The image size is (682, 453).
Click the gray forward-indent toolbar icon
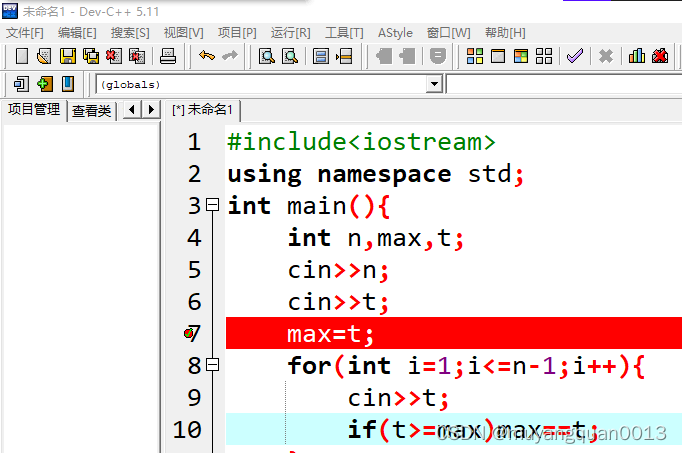(407, 56)
